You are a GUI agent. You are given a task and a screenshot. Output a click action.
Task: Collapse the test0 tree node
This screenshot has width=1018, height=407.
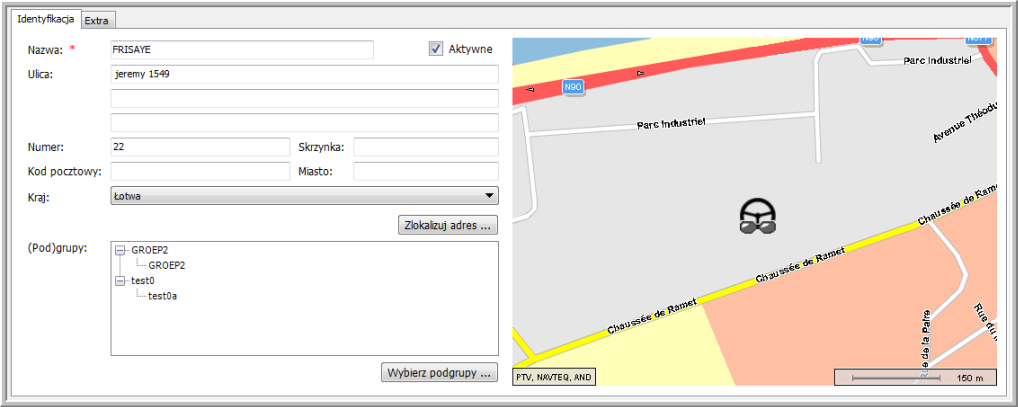[x=121, y=281]
